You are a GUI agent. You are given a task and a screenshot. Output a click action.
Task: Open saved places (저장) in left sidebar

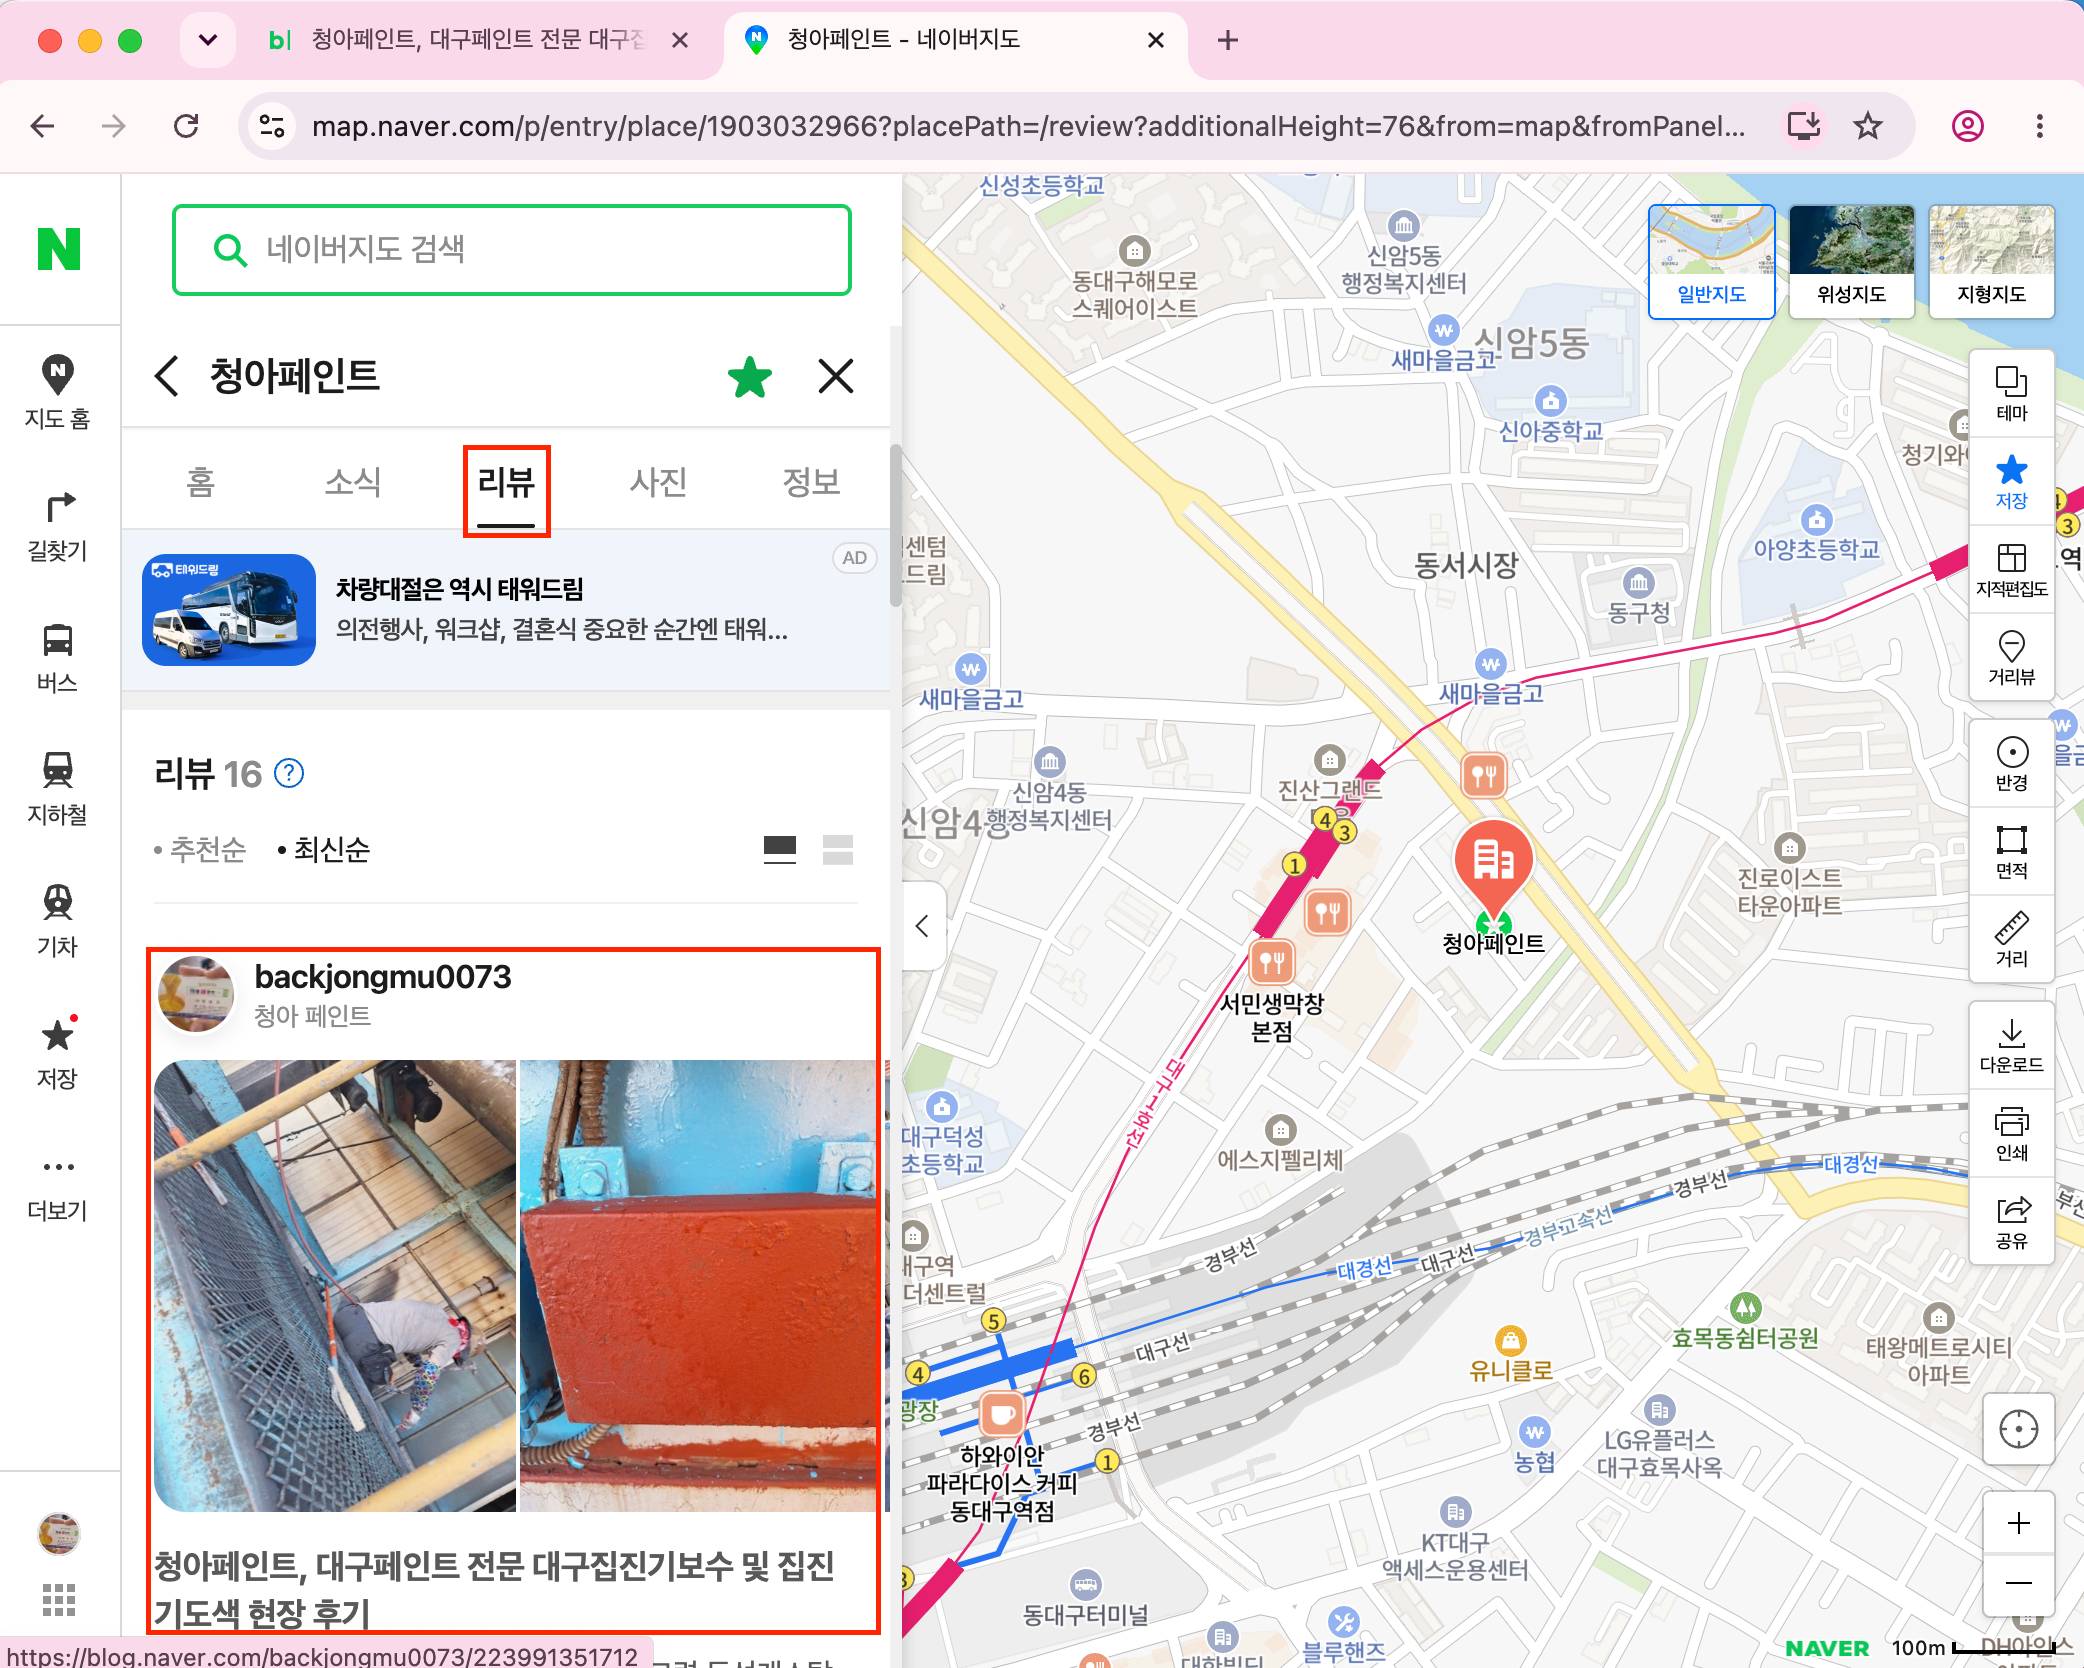tap(58, 1052)
